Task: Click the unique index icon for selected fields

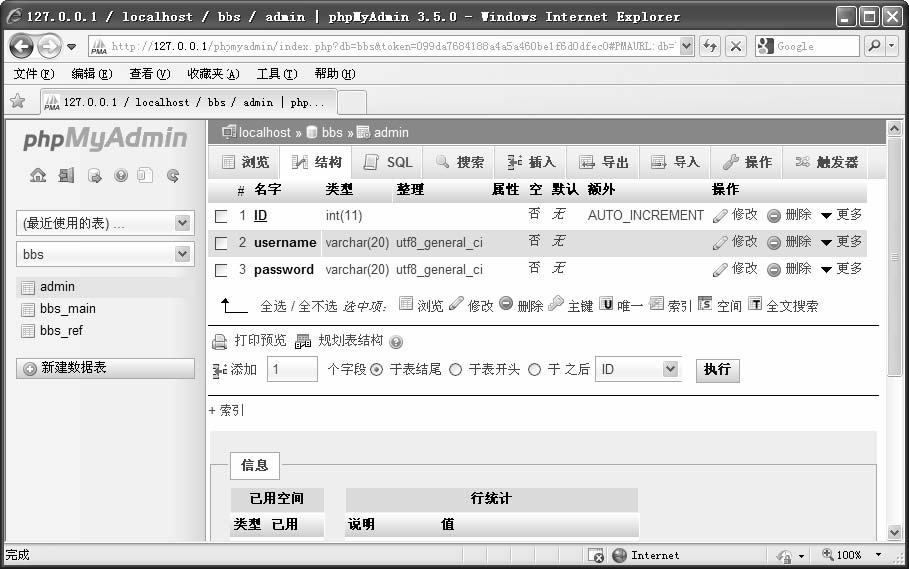Action: (606, 304)
